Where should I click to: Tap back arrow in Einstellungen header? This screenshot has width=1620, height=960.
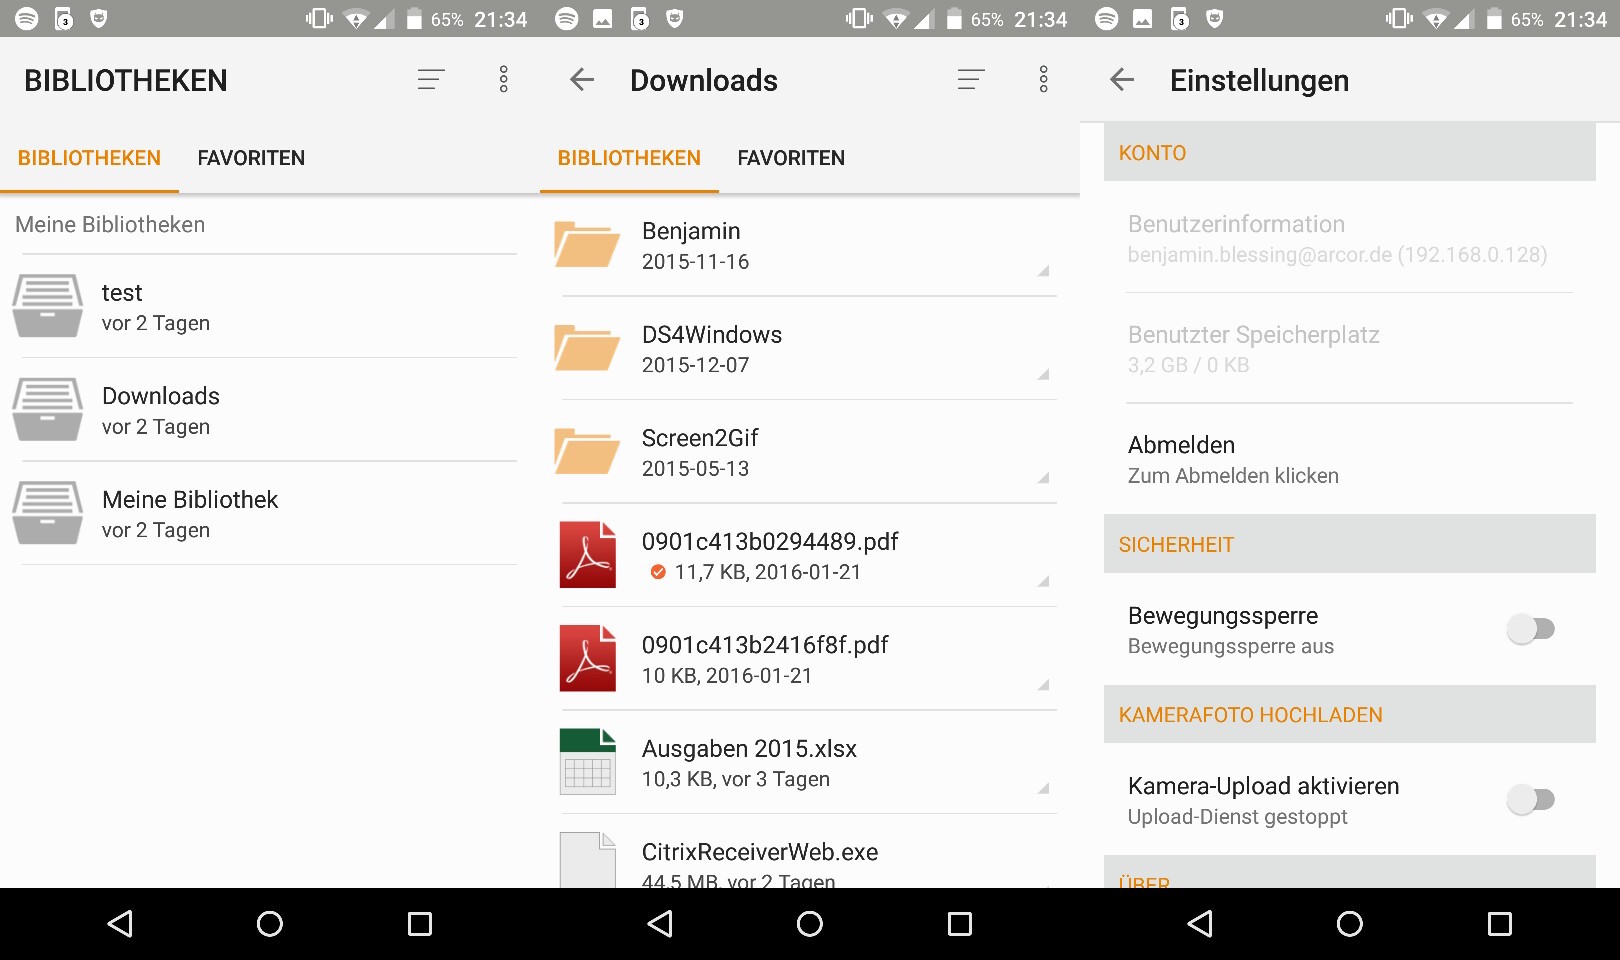[x=1122, y=80]
